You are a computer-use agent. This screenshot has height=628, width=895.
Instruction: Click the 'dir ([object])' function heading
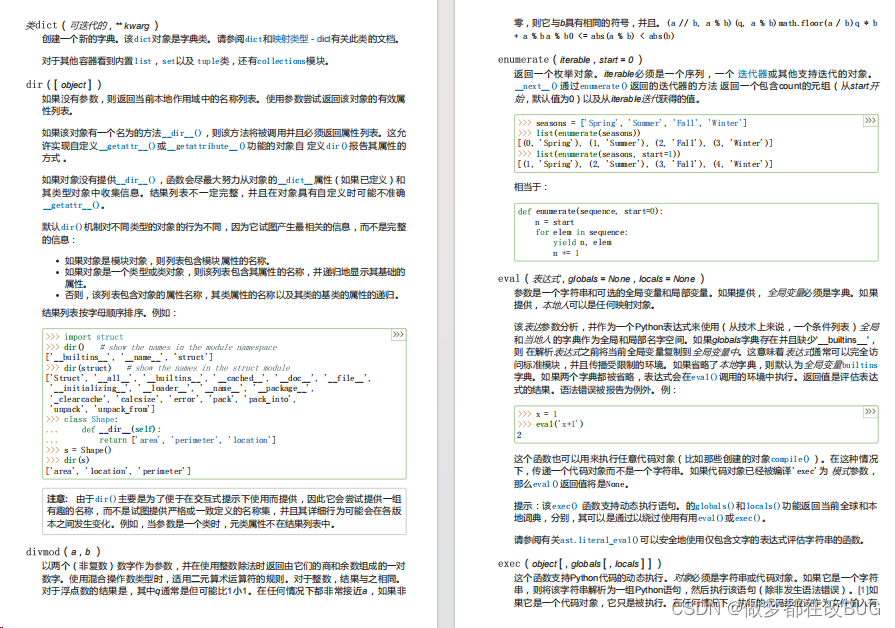pyautogui.click(x=63, y=84)
